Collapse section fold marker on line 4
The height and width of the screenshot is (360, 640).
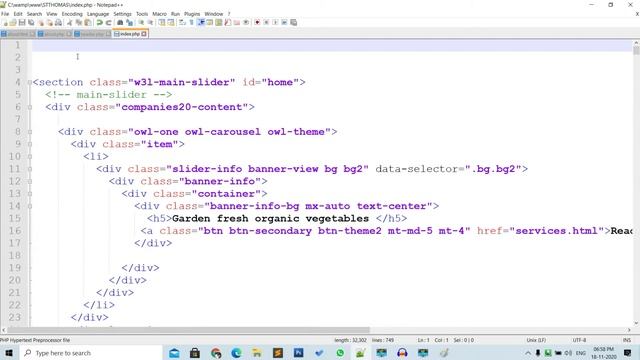pyautogui.click(x=30, y=82)
